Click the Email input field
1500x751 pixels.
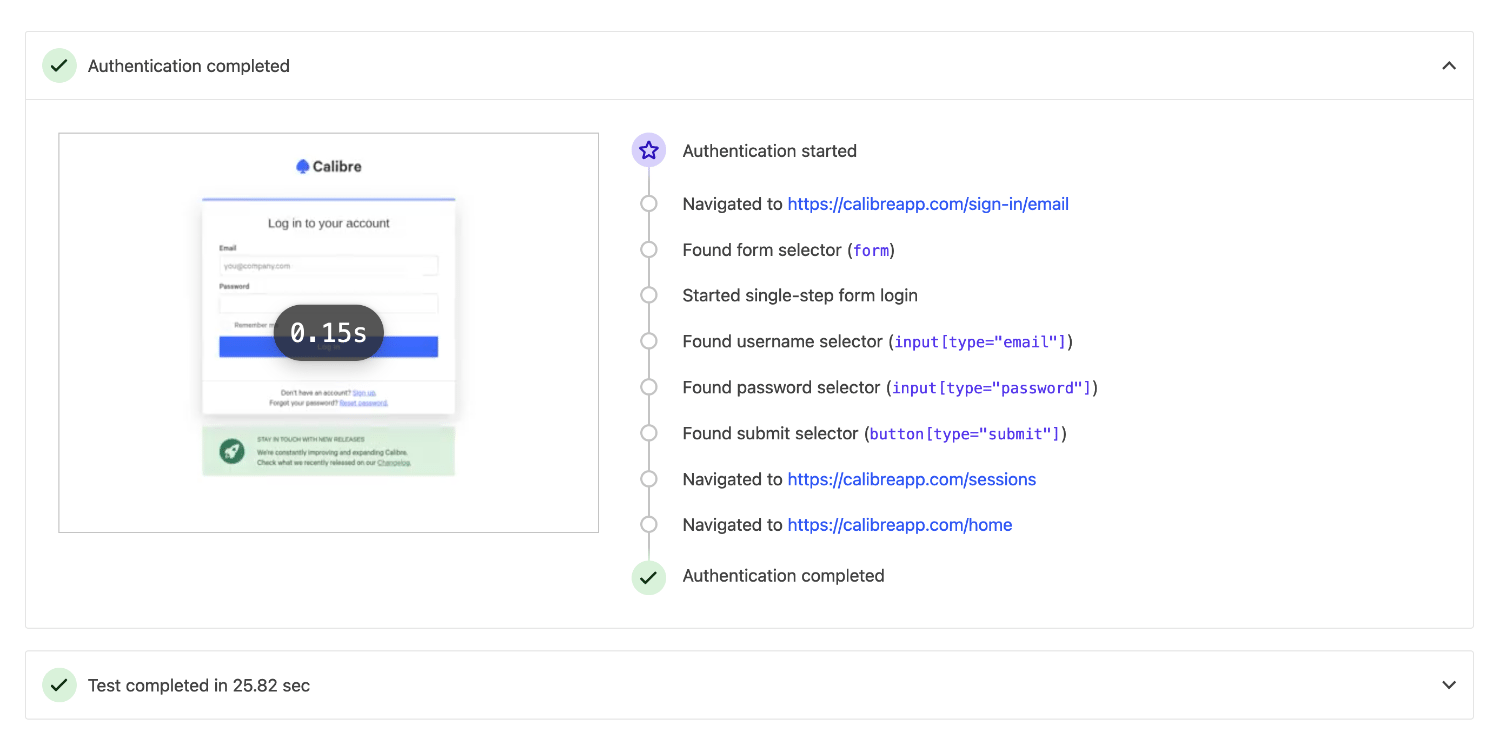(x=328, y=263)
